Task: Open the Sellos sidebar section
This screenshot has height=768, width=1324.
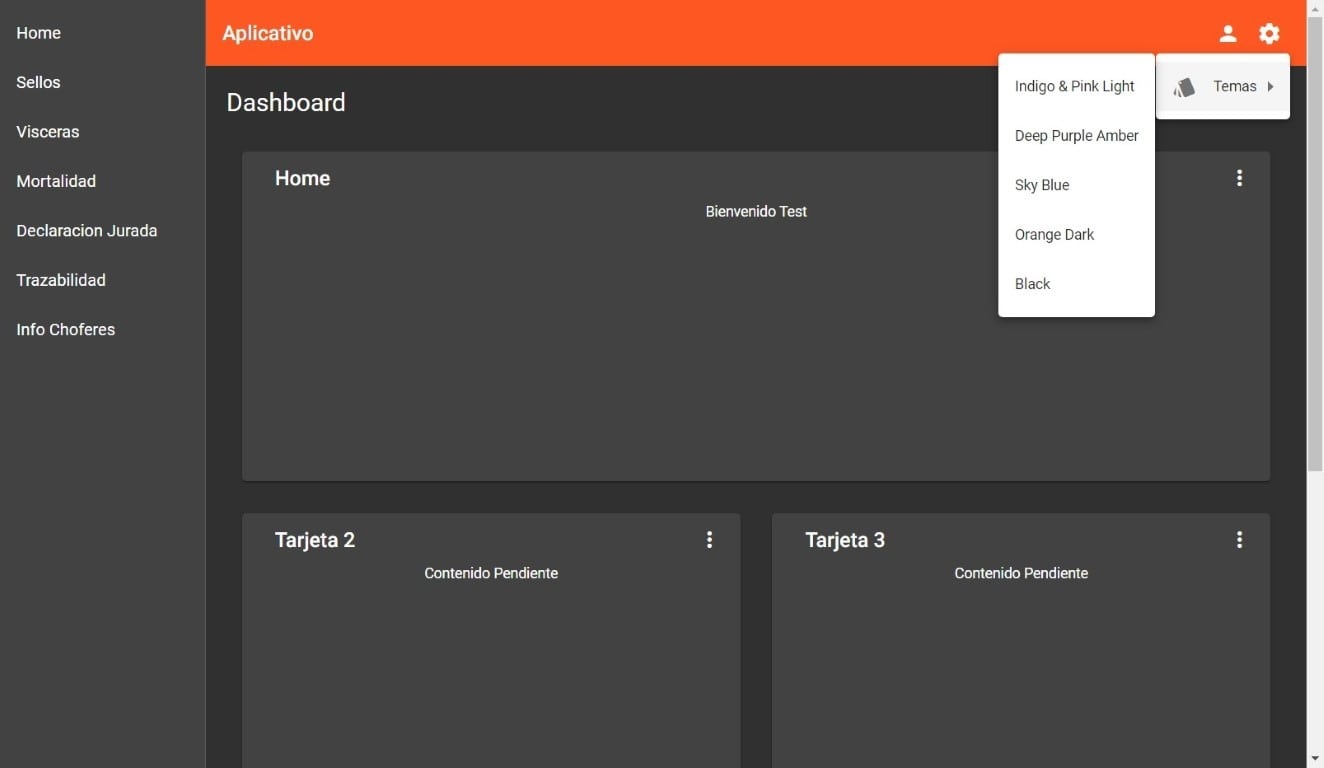Action: coord(39,82)
